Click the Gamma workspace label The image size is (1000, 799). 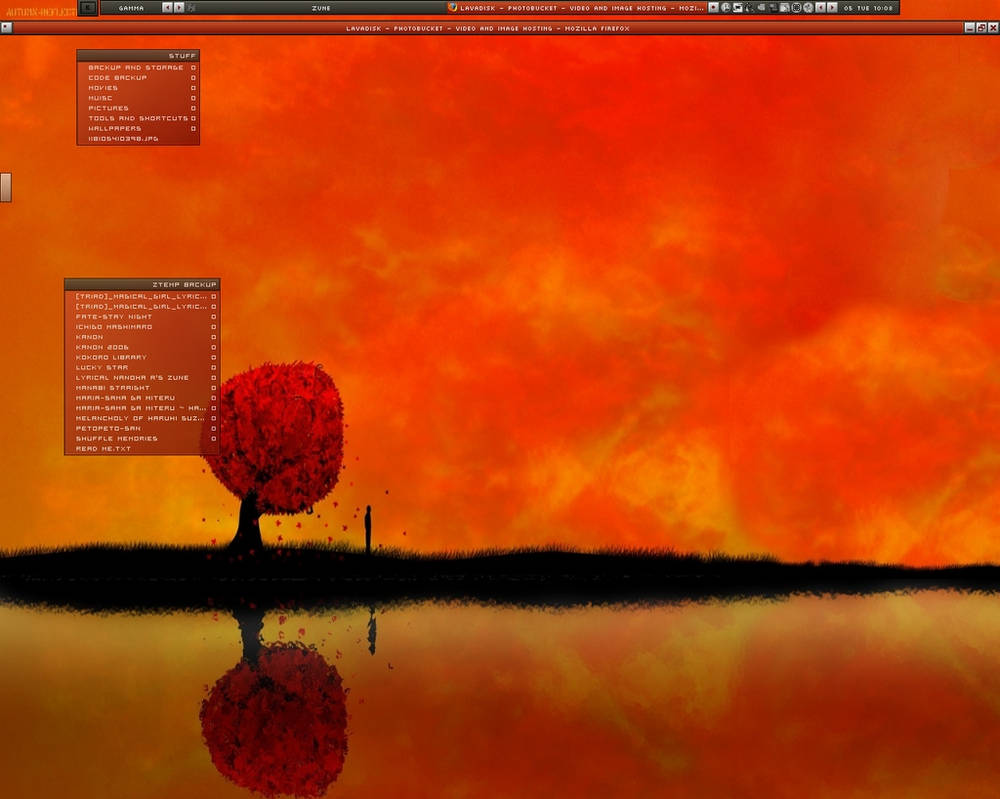131,8
